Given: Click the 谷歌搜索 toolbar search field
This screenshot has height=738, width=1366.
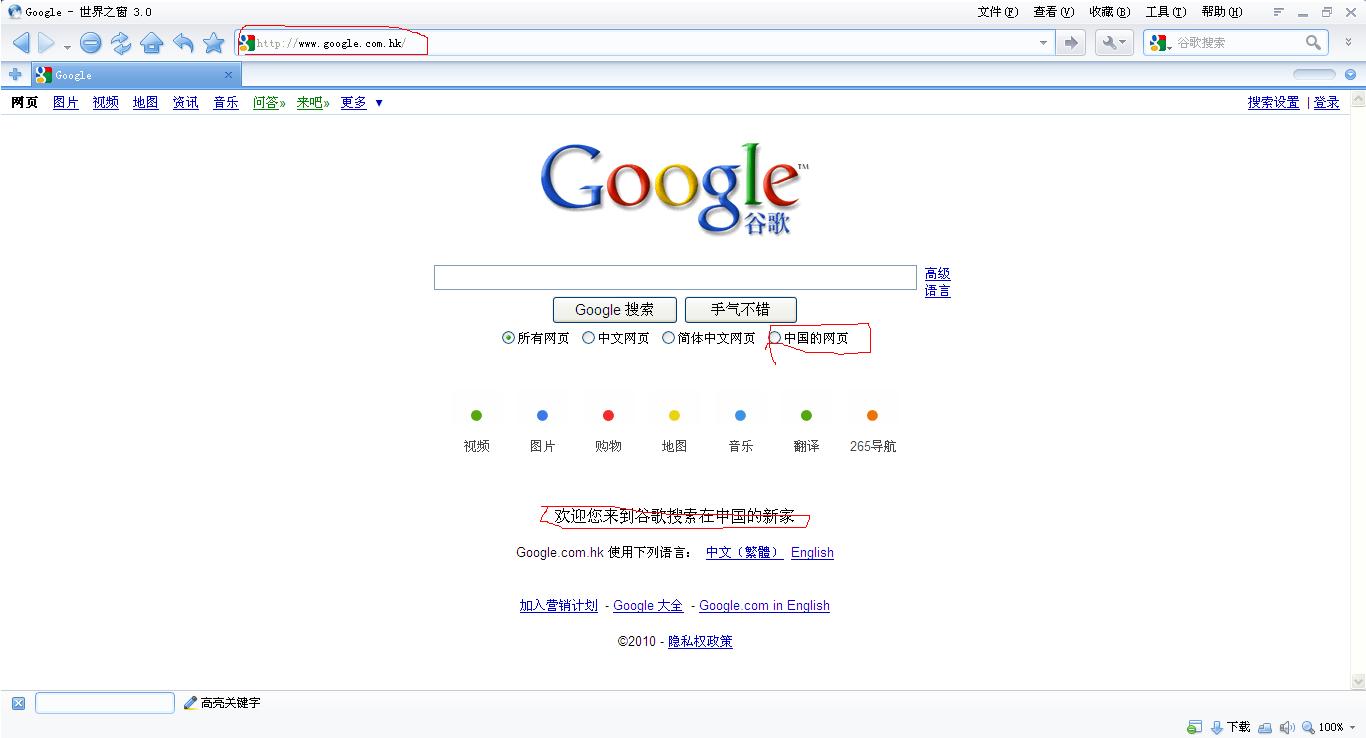Looking at the screenshot, I should pos(1238,43).
